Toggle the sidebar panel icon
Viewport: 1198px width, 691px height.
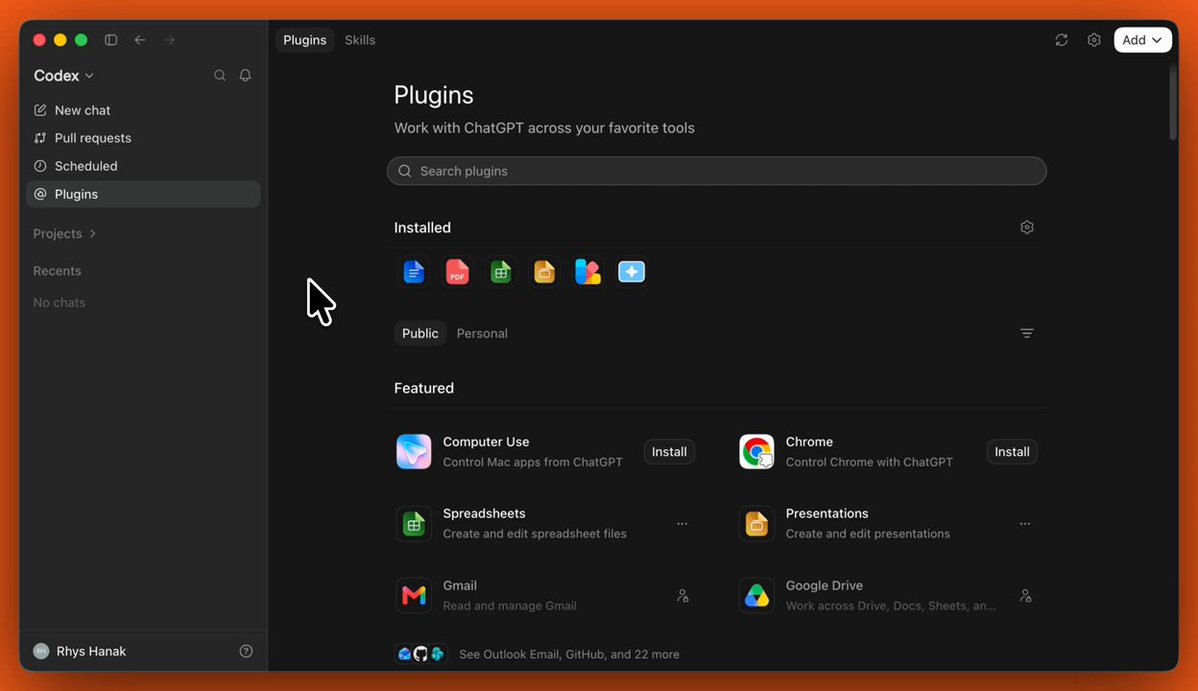click(111, 40)
